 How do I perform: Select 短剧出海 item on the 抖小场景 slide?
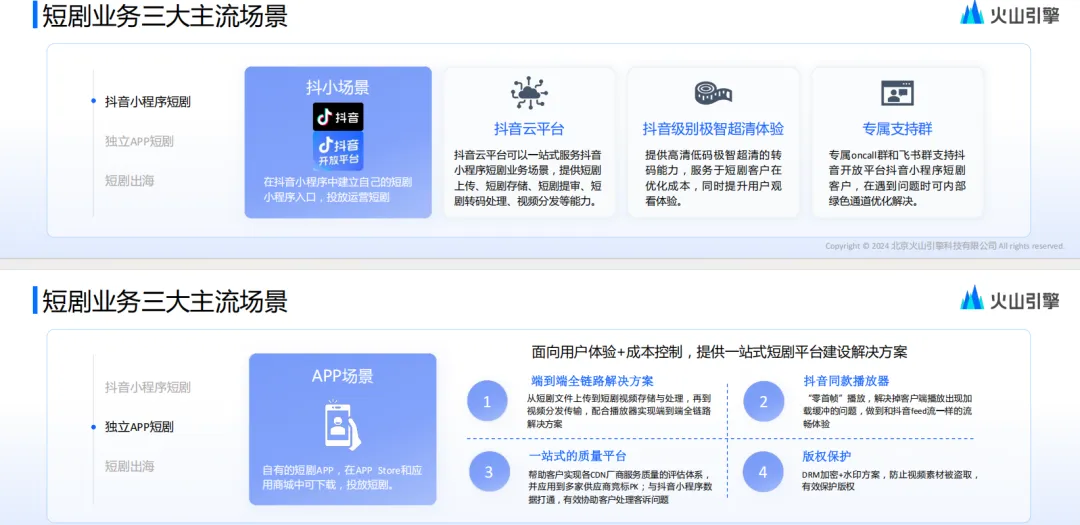129,181
